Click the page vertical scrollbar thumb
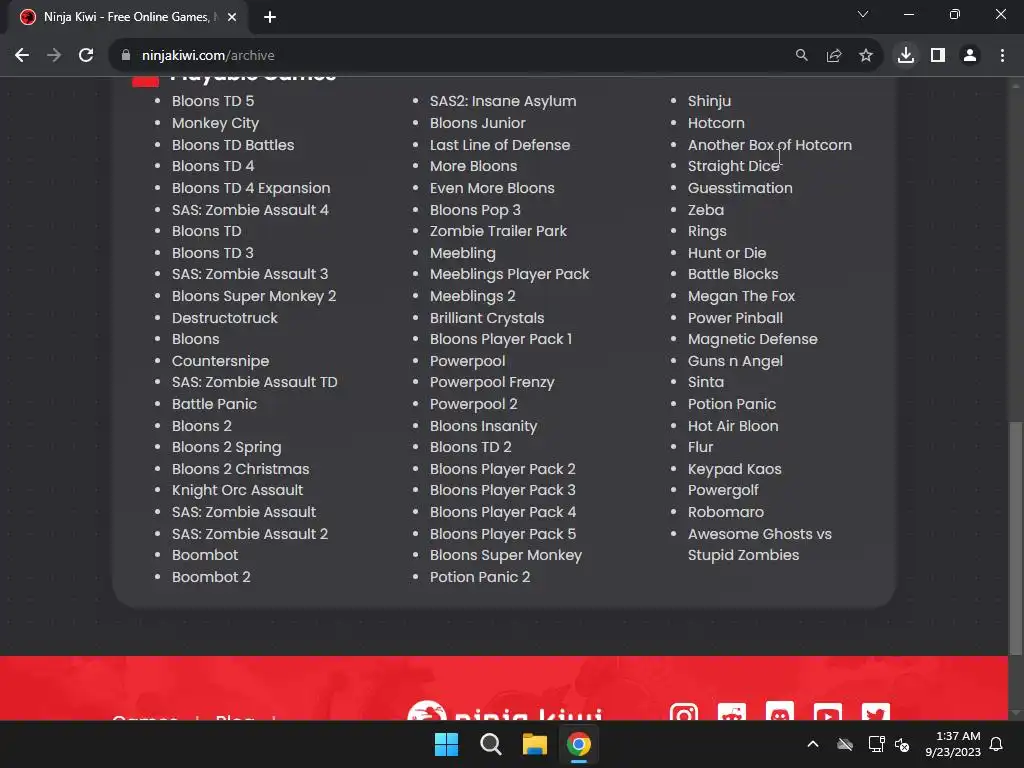The image size is (1024, 768). 1016,537
